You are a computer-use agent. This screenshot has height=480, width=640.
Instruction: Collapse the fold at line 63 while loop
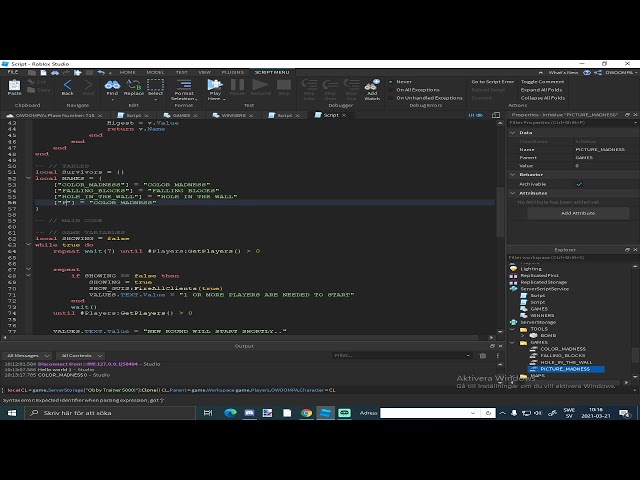[28, 244]
